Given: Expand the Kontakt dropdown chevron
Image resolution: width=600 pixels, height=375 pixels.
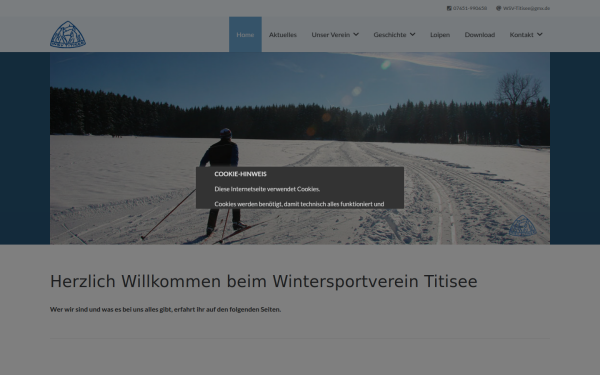Looking at the screenshot, I should 540,34.
